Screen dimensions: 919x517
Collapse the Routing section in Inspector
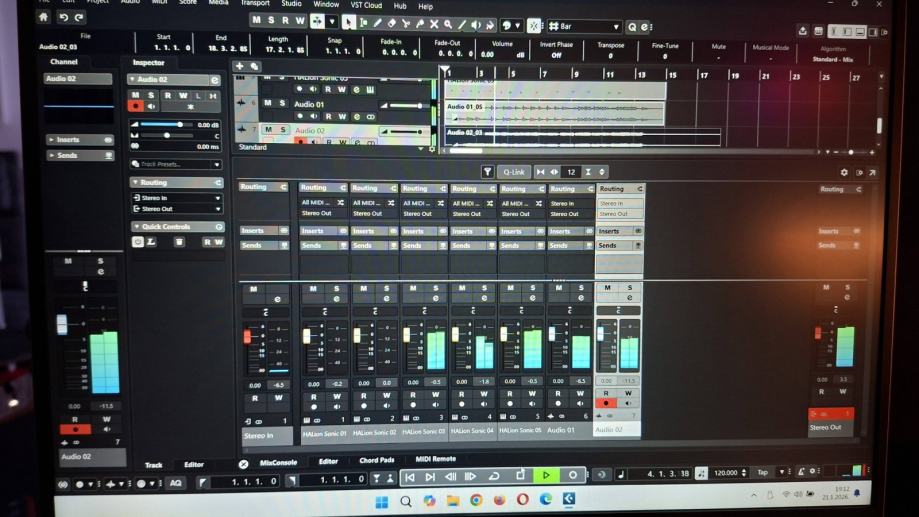[176, 182]
